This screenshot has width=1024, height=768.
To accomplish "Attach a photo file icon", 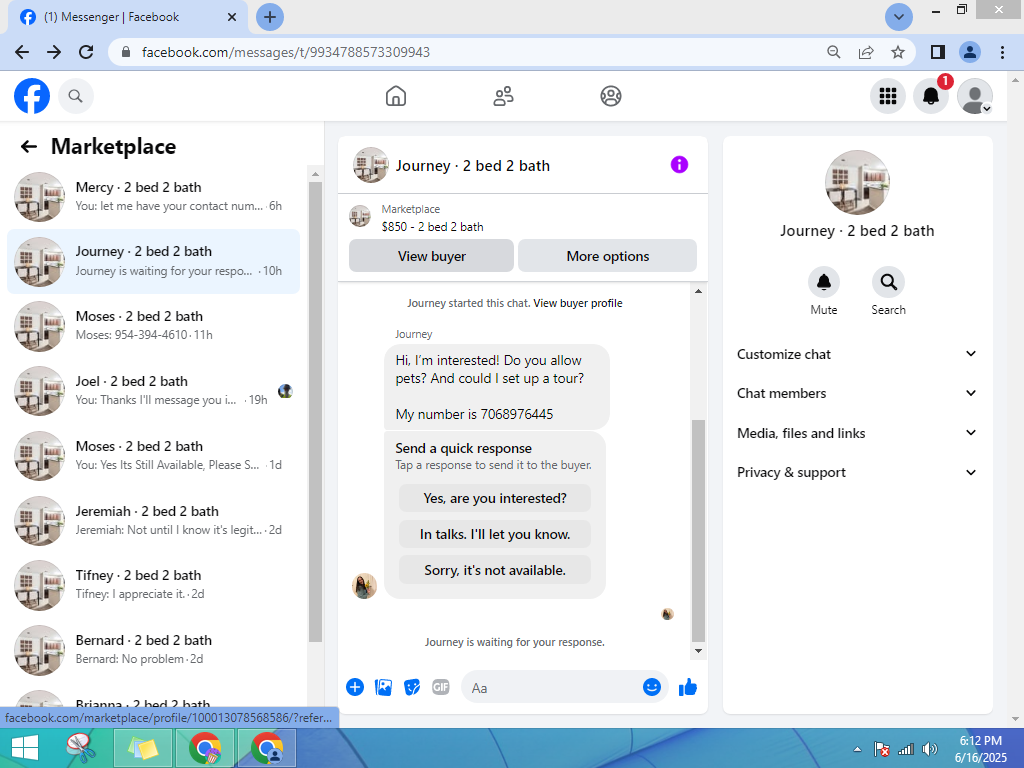I will pos(383,687).
